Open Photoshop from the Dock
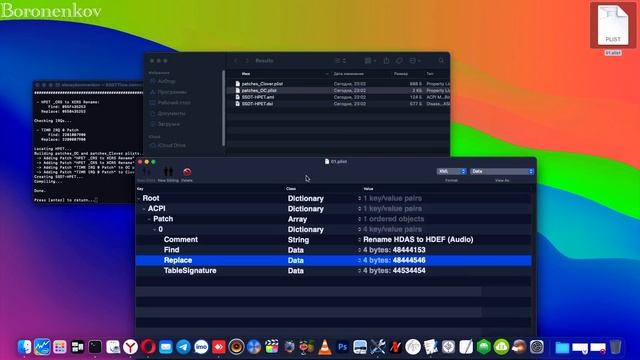640x360 pixels. click(342, 347)
